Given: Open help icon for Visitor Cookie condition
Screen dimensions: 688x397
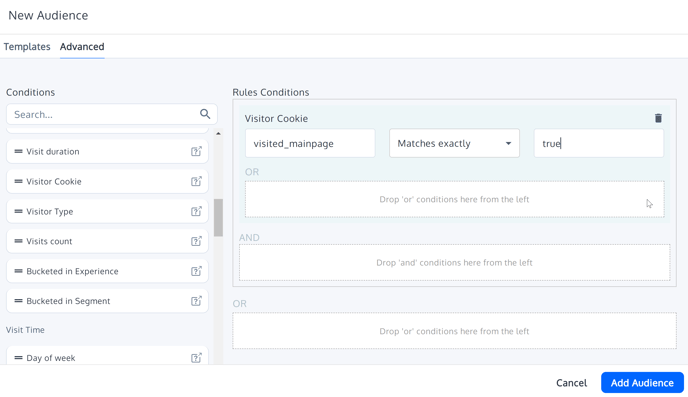Looking at the screenshot, I should click(x=196, y=181).
